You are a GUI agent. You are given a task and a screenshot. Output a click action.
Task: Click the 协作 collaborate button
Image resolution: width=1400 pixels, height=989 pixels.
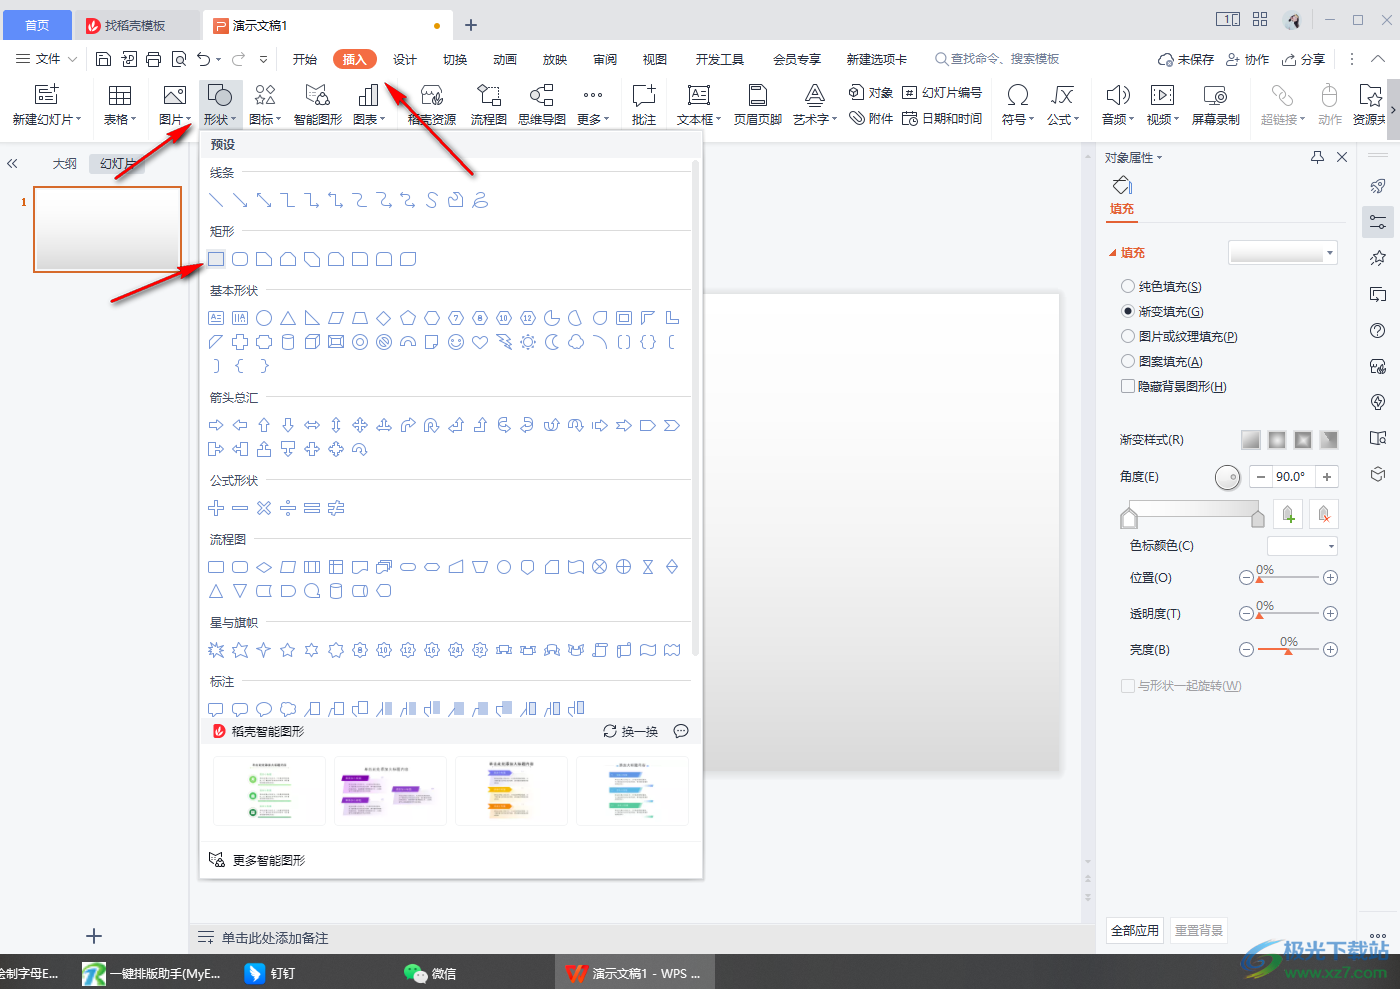pos(1248,59)
